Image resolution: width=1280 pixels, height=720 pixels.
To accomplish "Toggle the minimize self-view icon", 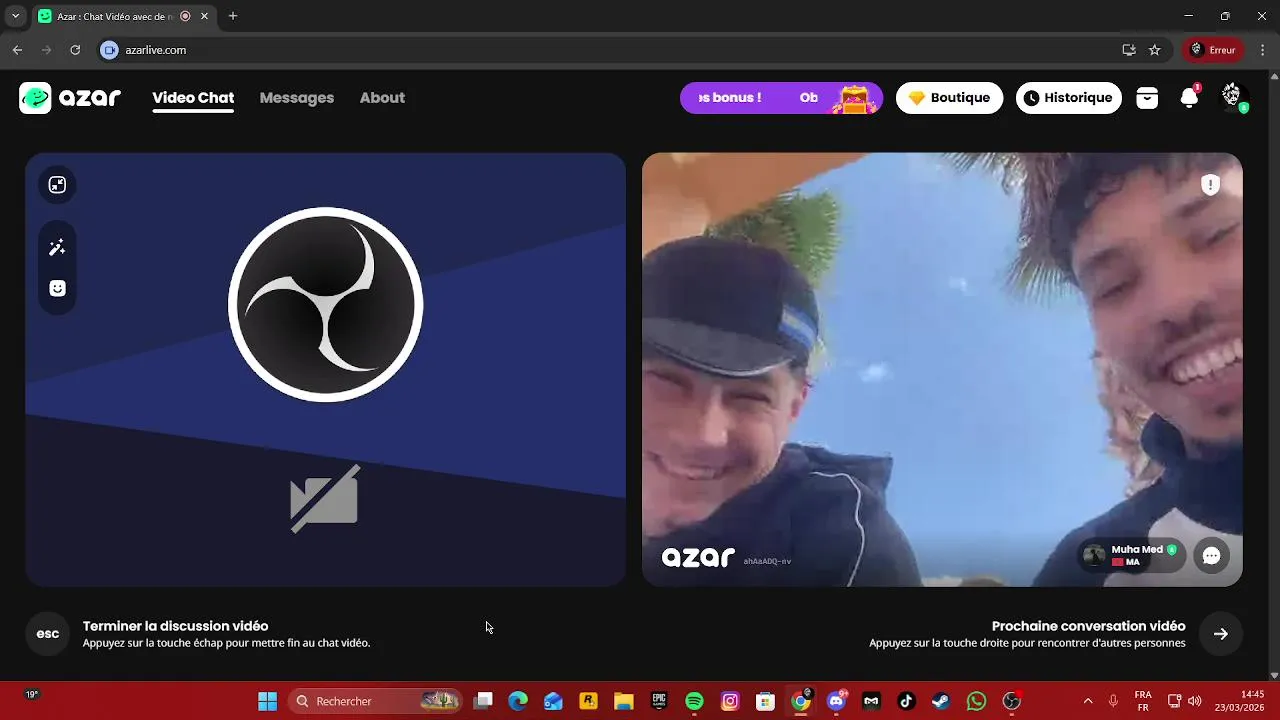I will tap(57, 184).
